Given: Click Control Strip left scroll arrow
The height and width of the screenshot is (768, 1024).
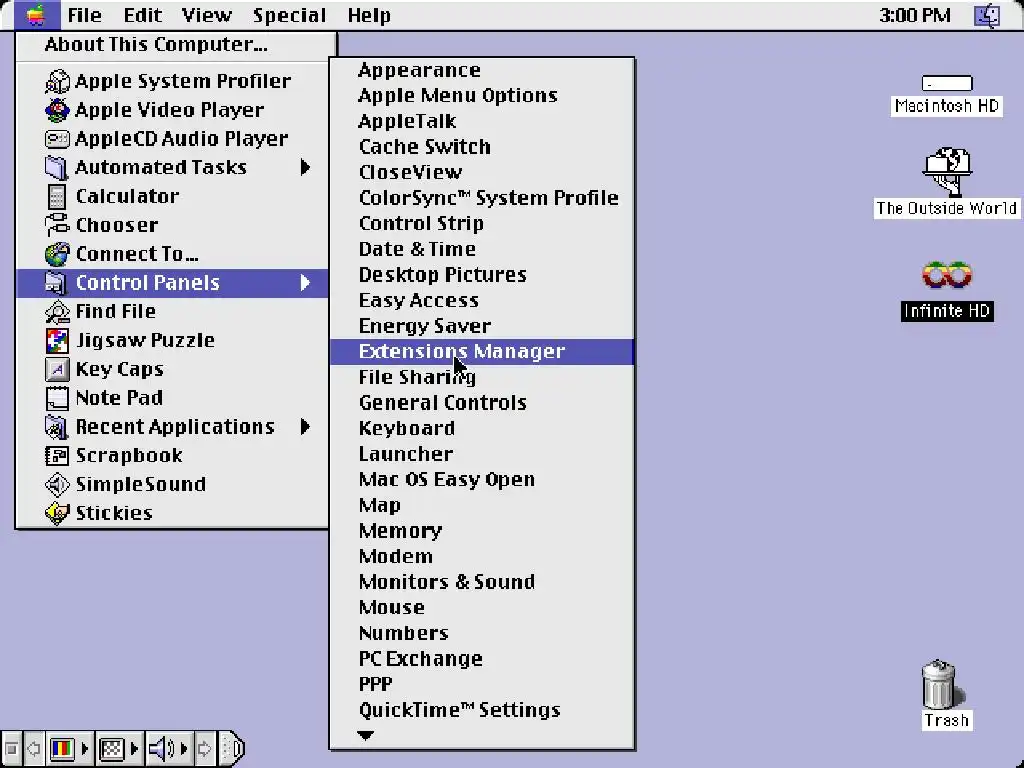Looking at the screenshot, I should pos(34,748).
